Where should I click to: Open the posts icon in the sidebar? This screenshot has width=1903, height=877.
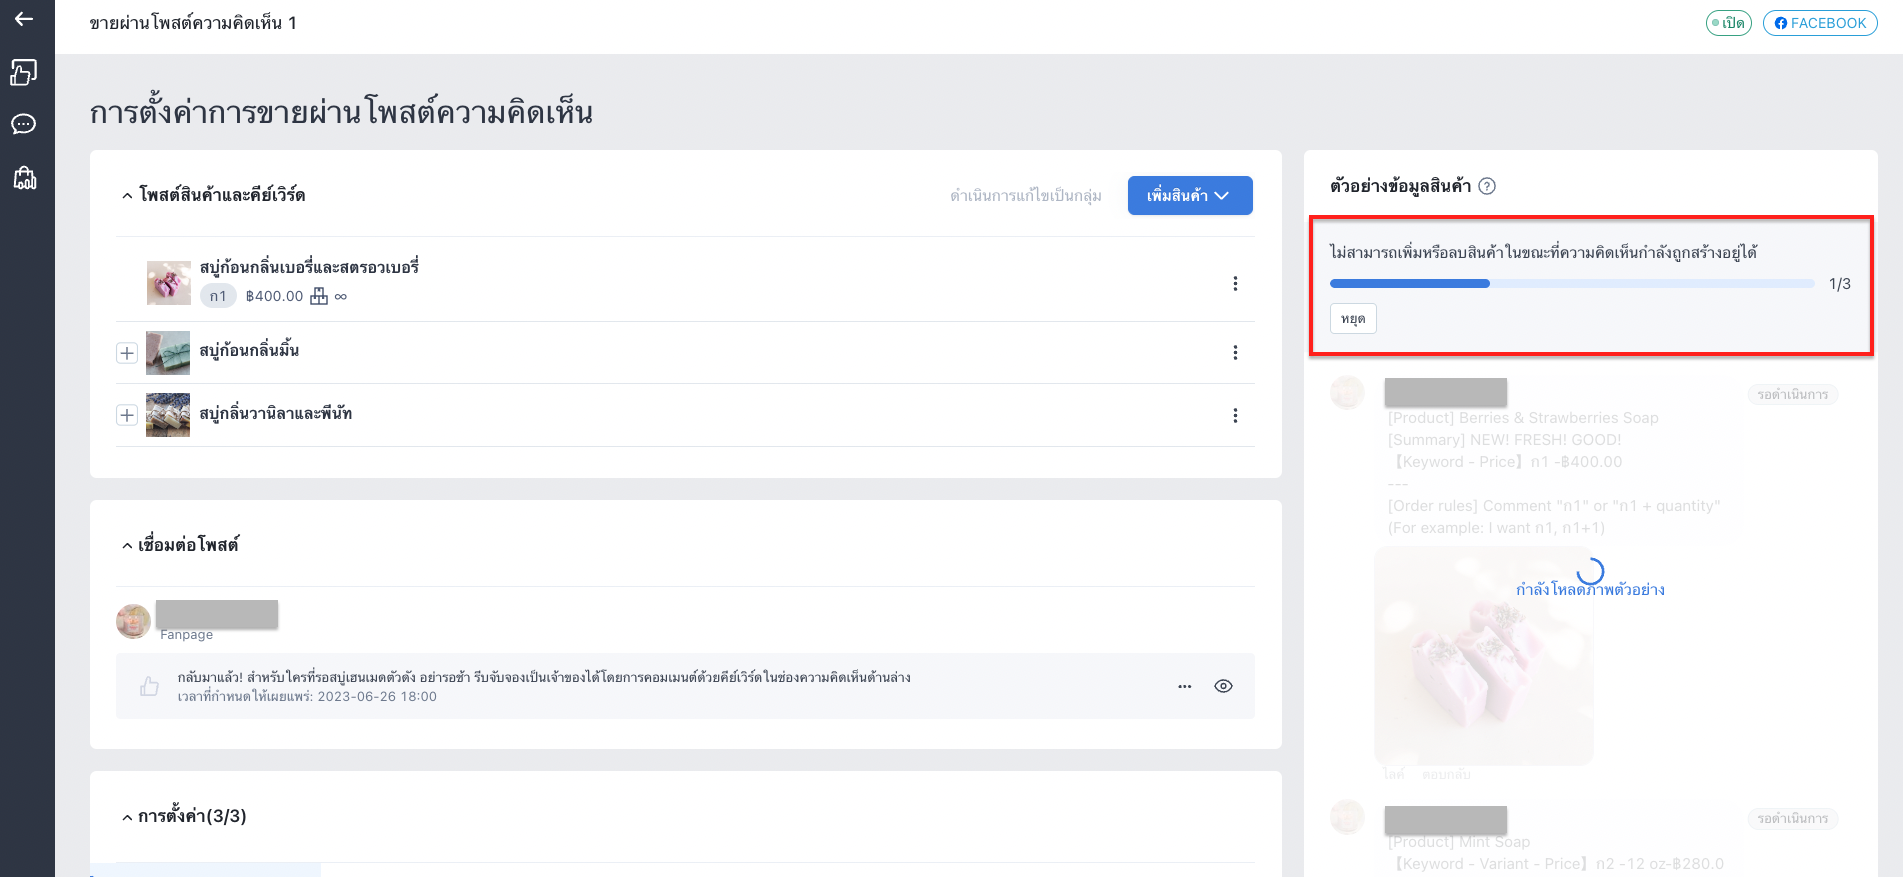pos(24,72)
